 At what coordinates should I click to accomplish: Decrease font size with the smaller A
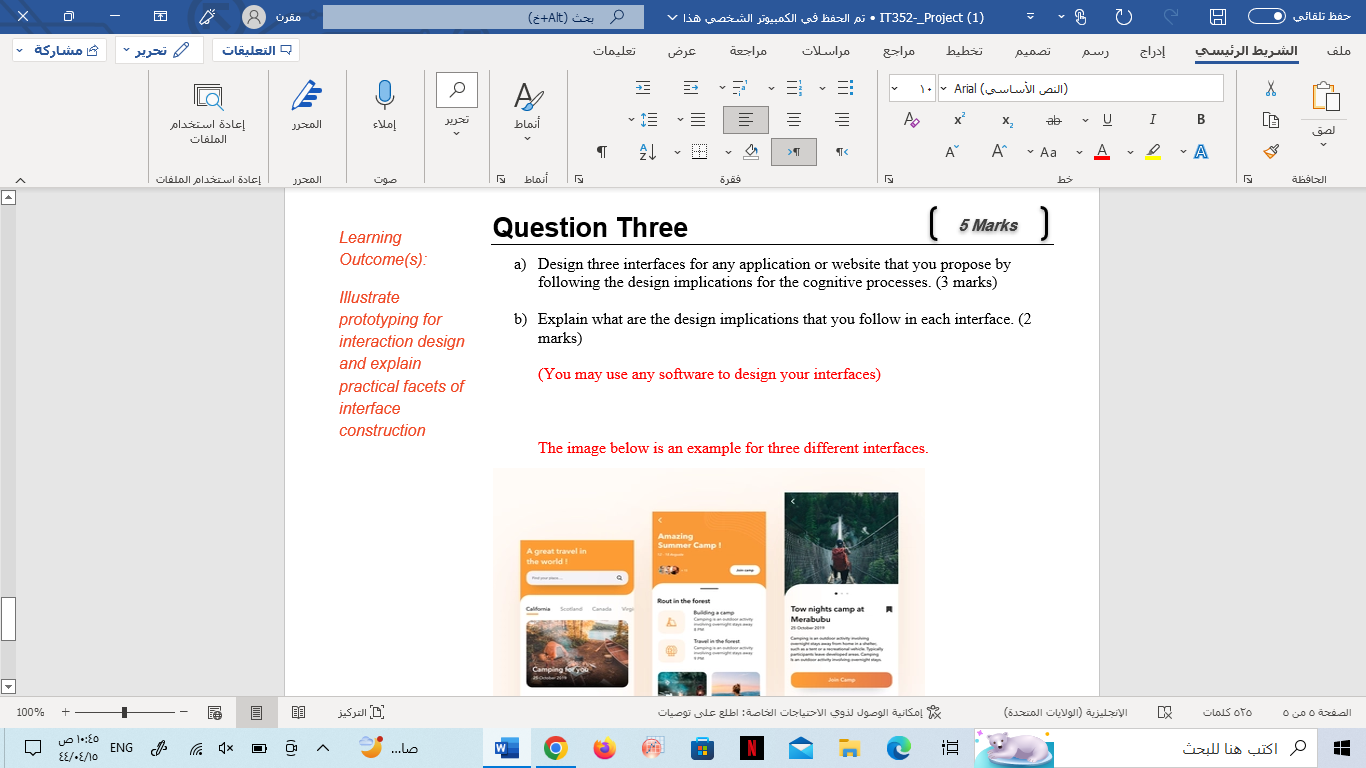pos(952,152)
